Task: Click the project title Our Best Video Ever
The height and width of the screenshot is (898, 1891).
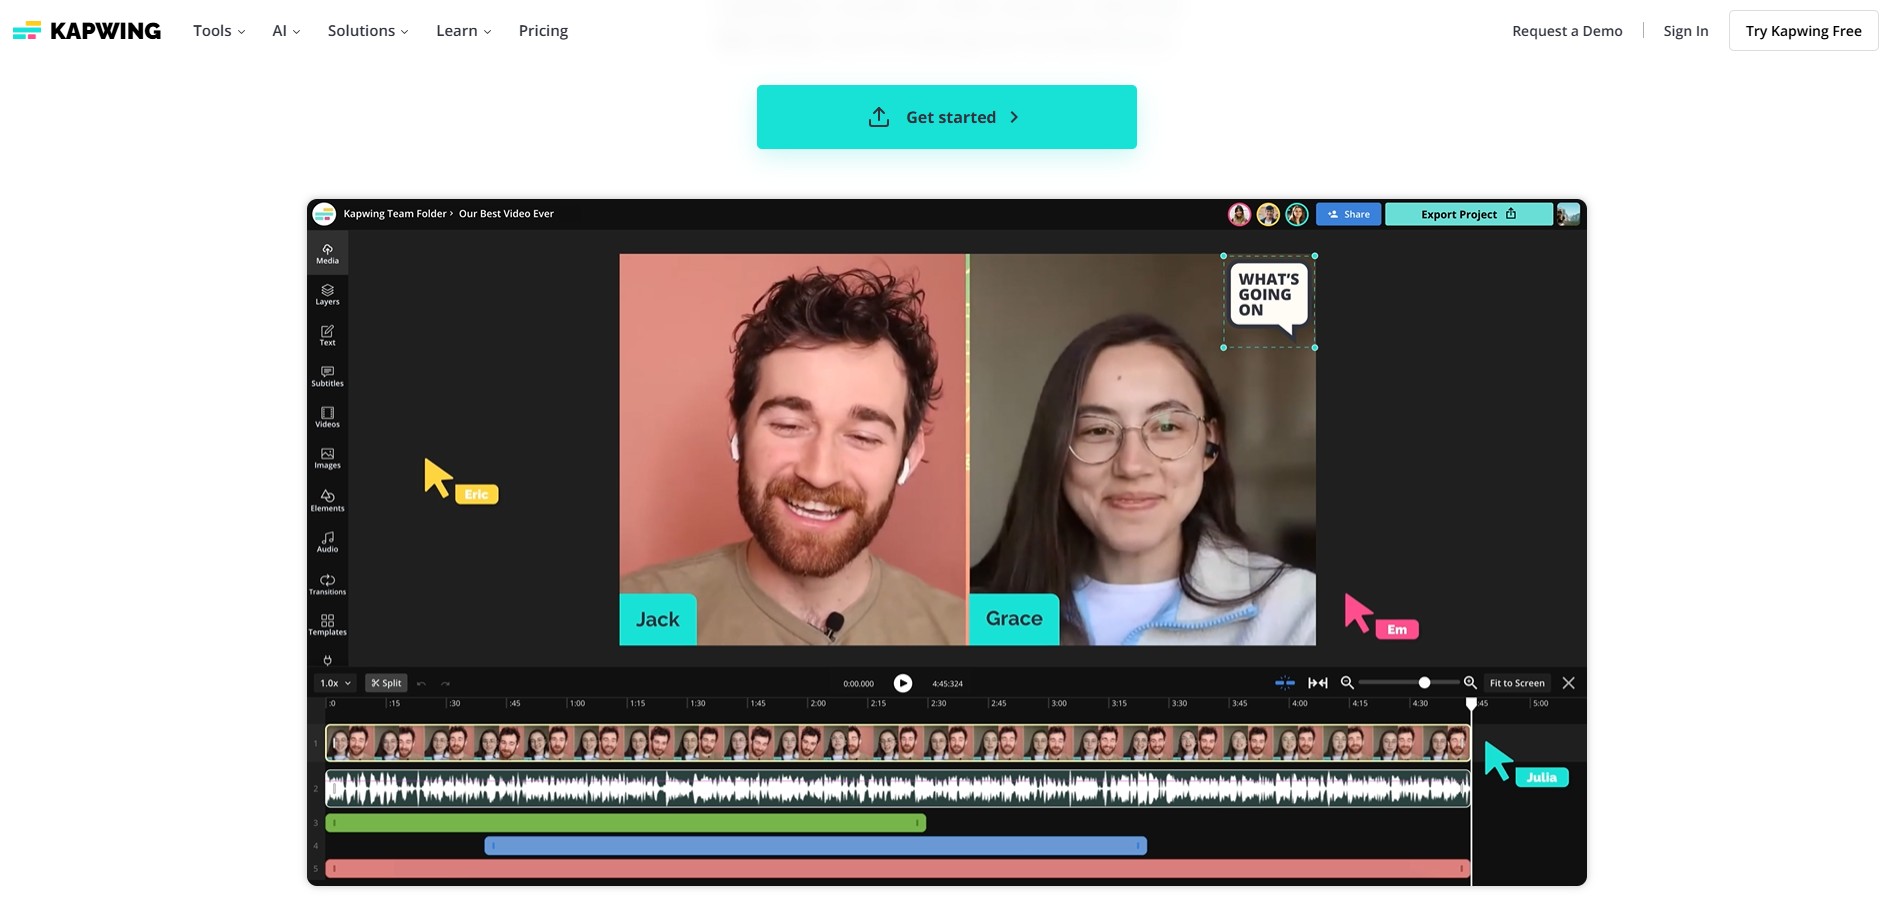Action: click(x=506, y=214)
